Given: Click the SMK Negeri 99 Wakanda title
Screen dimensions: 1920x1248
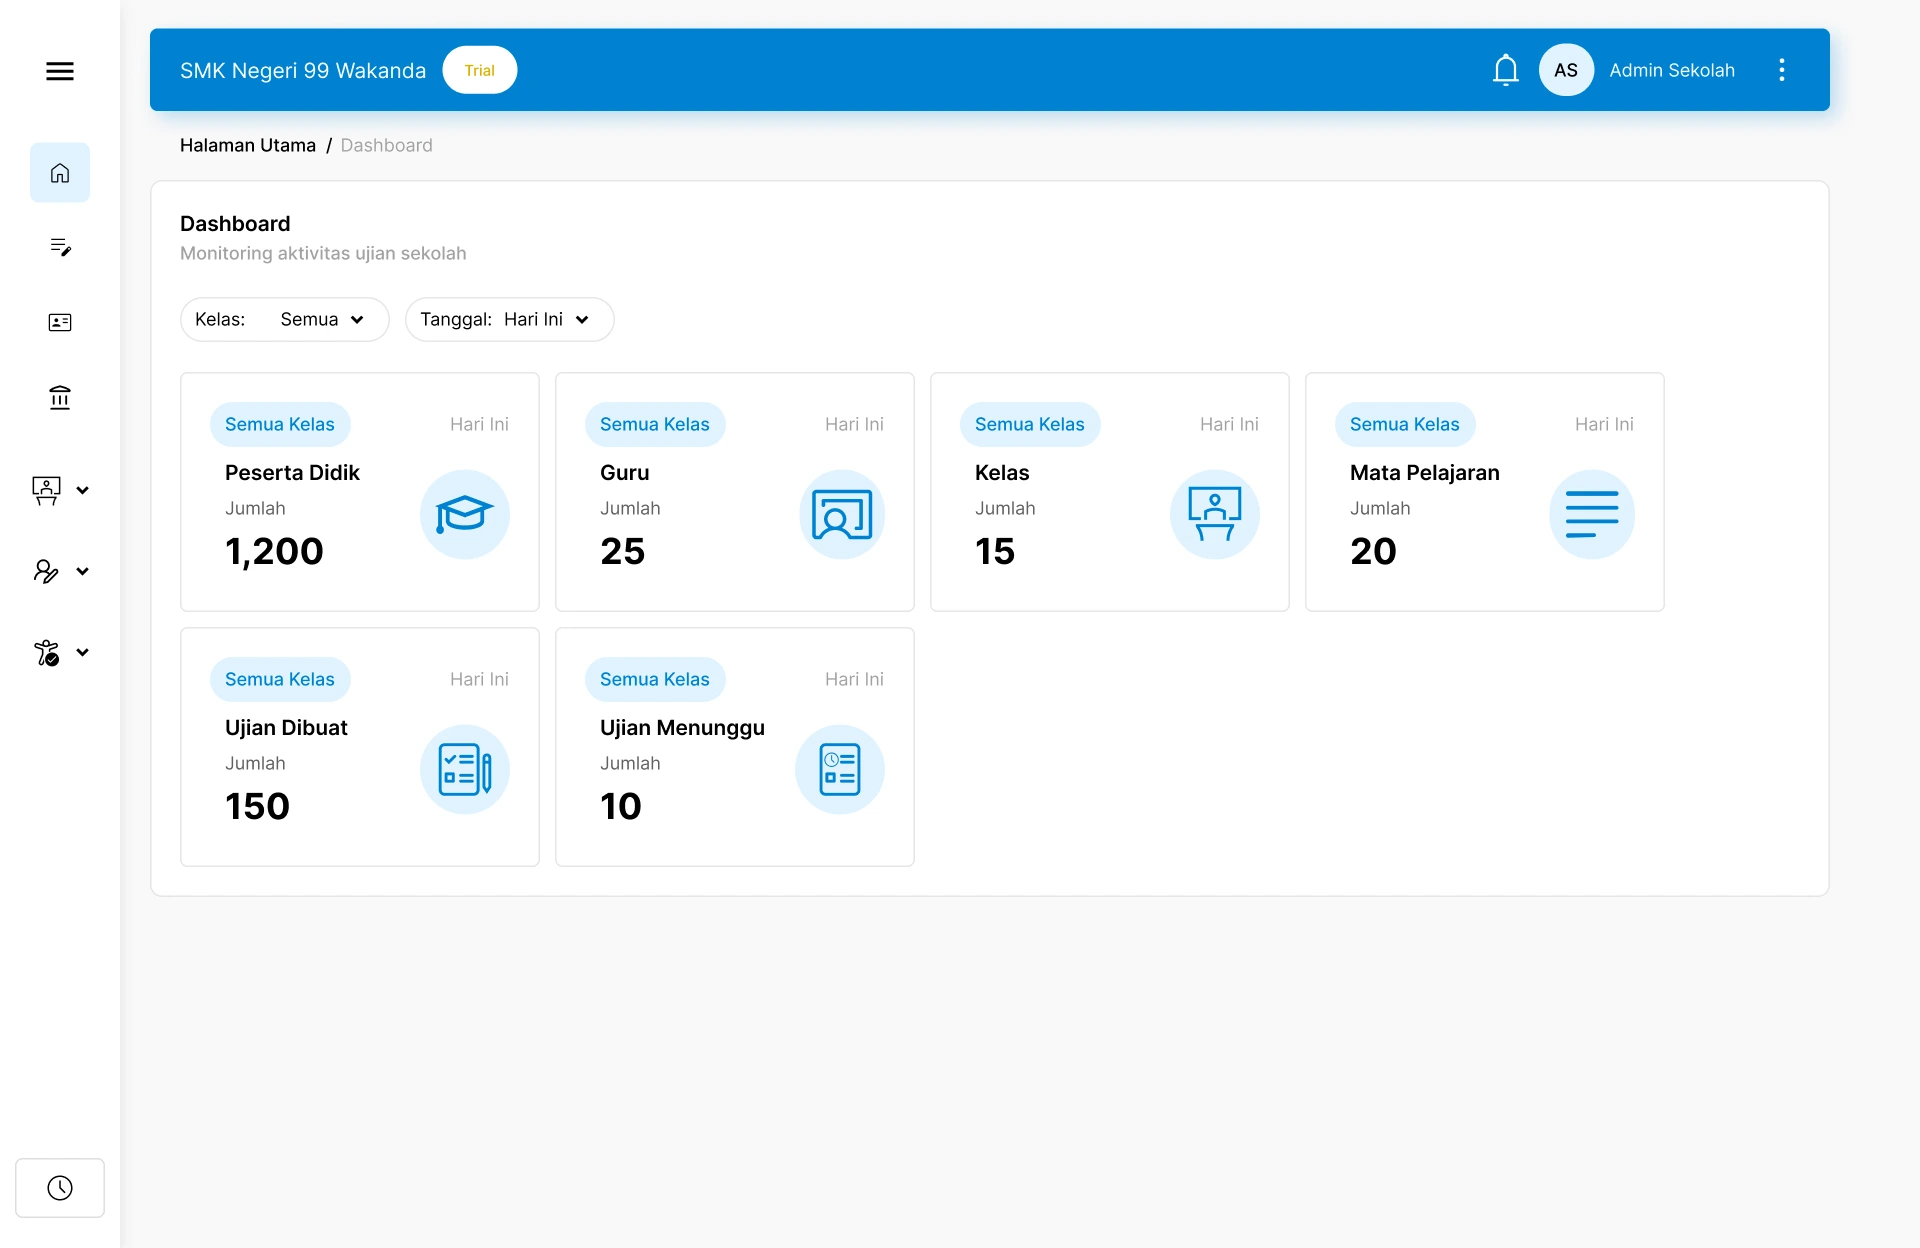Looking at the screenshot, I should tap(303, 70).
